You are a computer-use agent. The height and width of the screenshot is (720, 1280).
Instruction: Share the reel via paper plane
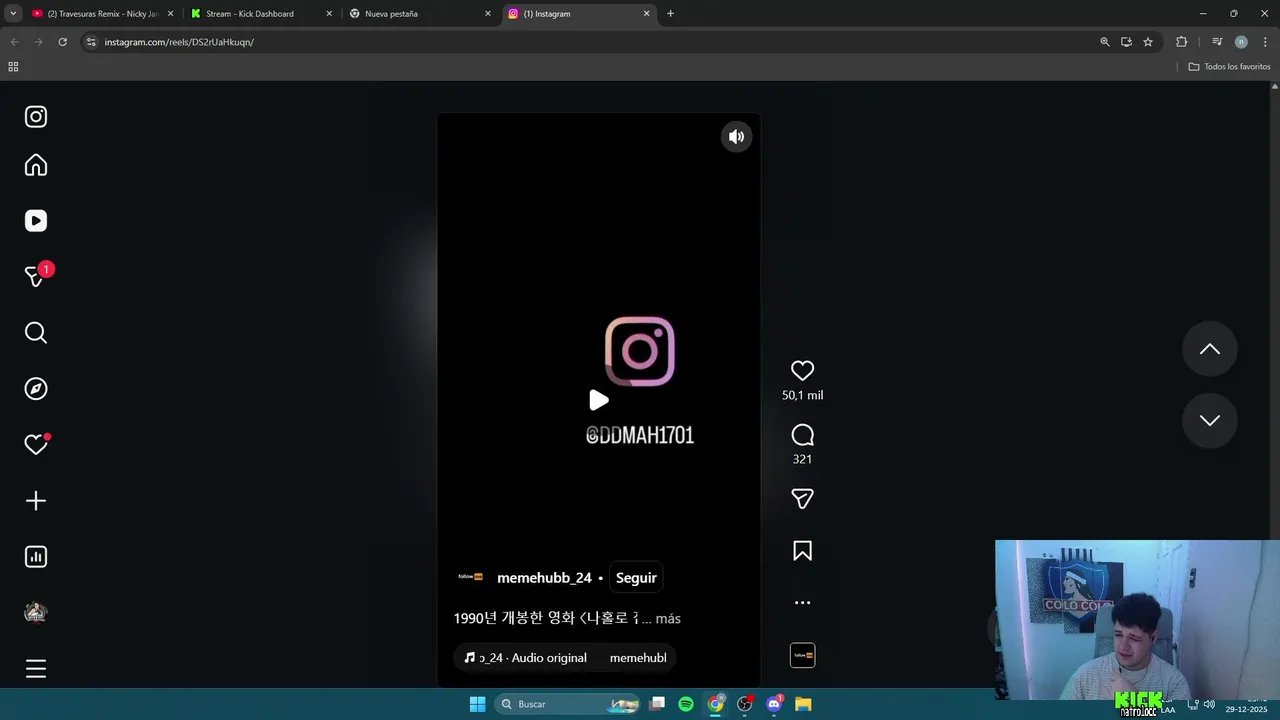click(802, 499)
